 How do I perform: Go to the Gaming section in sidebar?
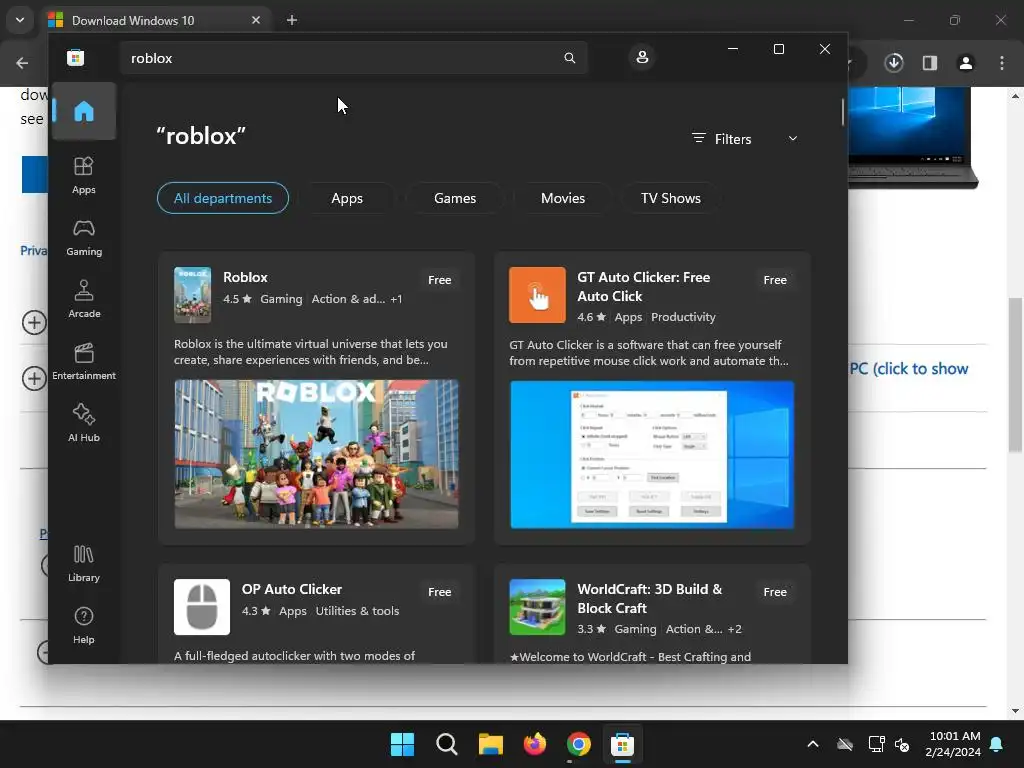pyautogui.click(x=84, y=237)
